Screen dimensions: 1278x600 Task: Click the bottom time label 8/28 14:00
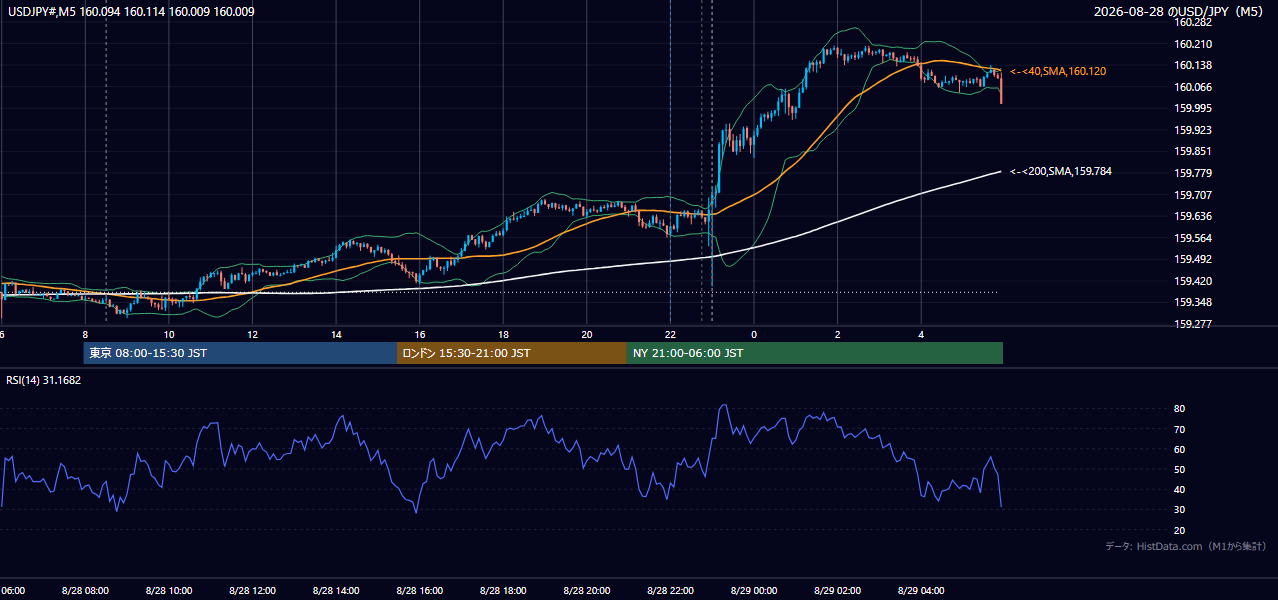point(336,590)
